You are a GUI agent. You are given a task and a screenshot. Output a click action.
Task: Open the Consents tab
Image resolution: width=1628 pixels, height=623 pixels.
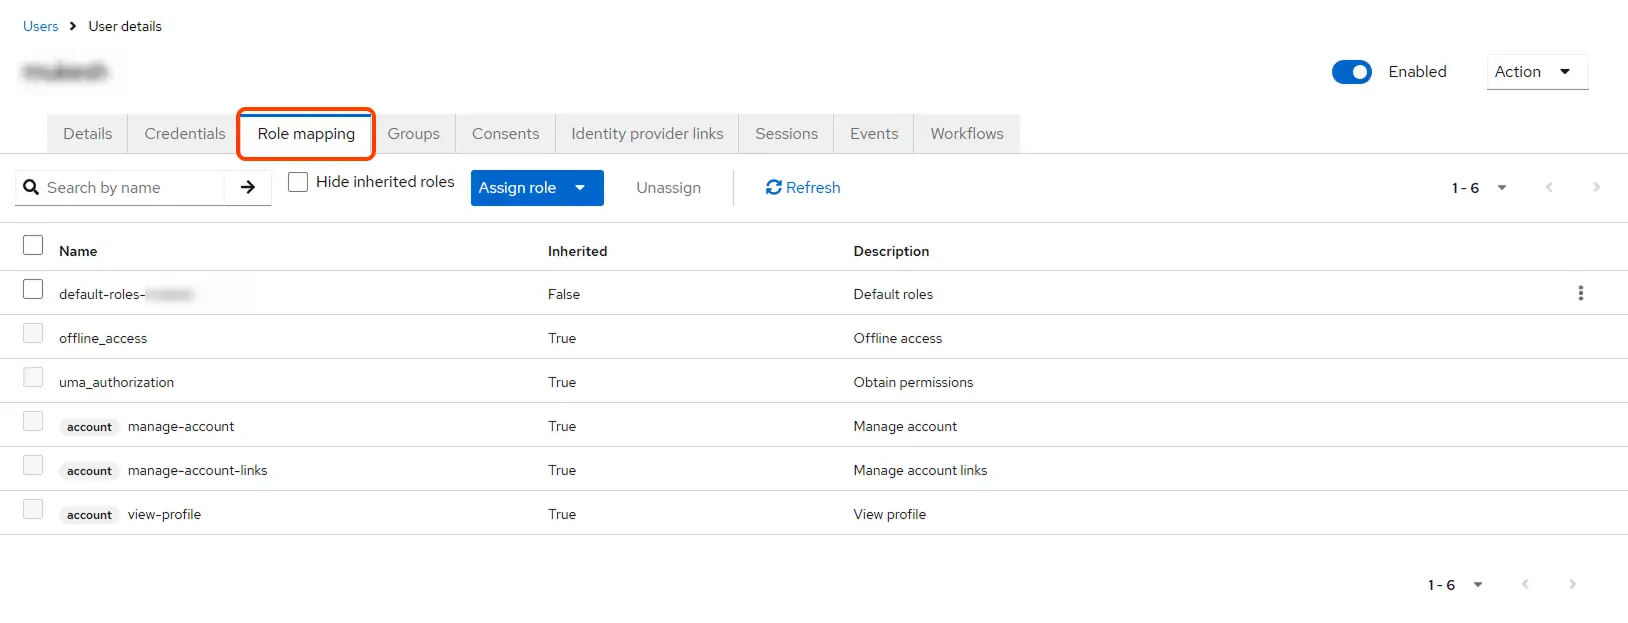(x=506, y=134)
